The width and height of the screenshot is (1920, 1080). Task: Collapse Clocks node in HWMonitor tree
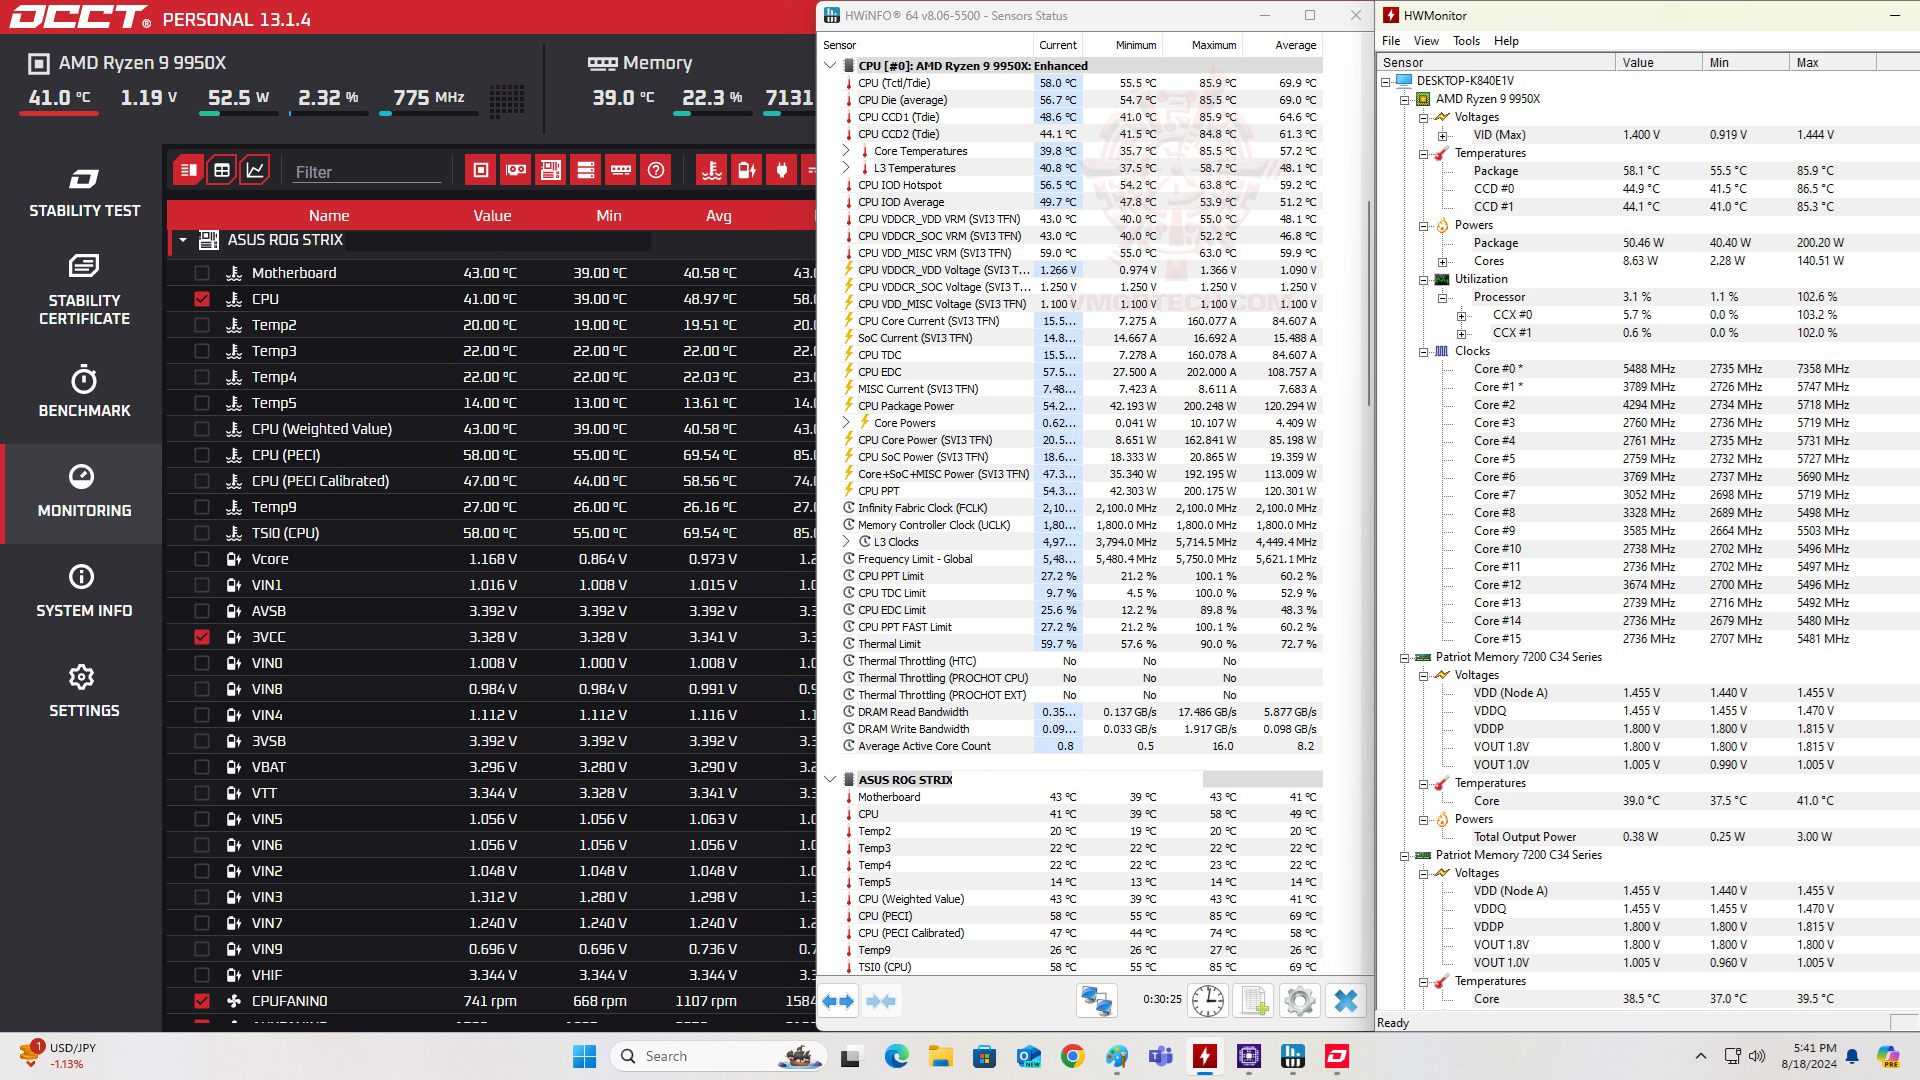pyautogui.click(x=1423, y=351)
